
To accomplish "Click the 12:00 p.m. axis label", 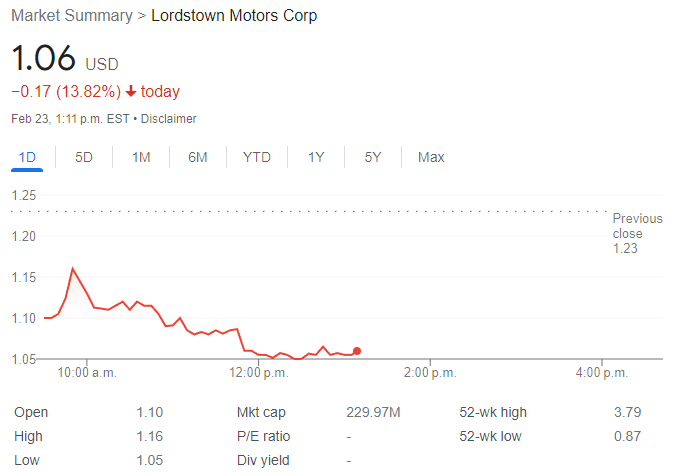I will (259, 373).
